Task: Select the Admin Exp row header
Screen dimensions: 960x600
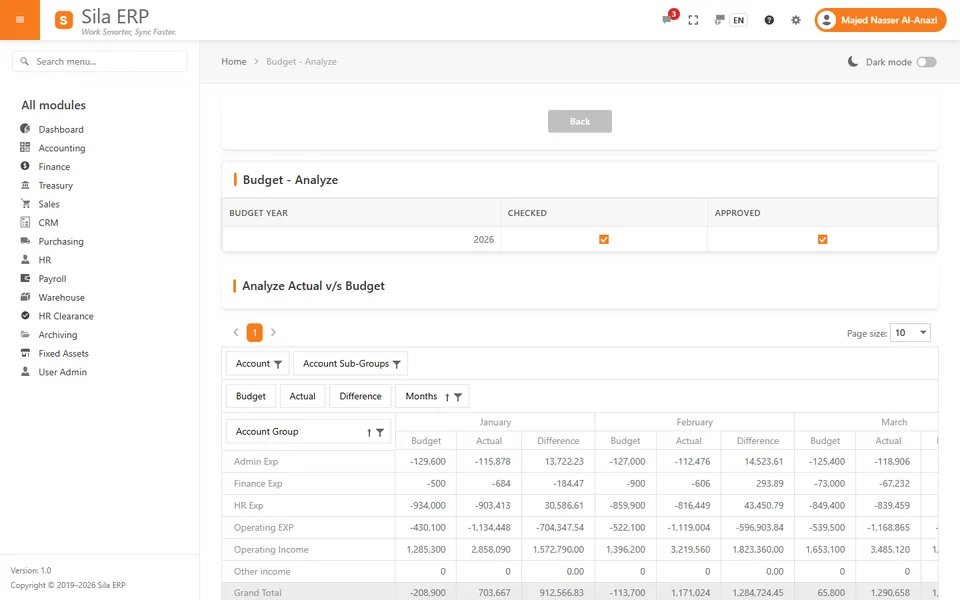Action: tap(308, 462)
